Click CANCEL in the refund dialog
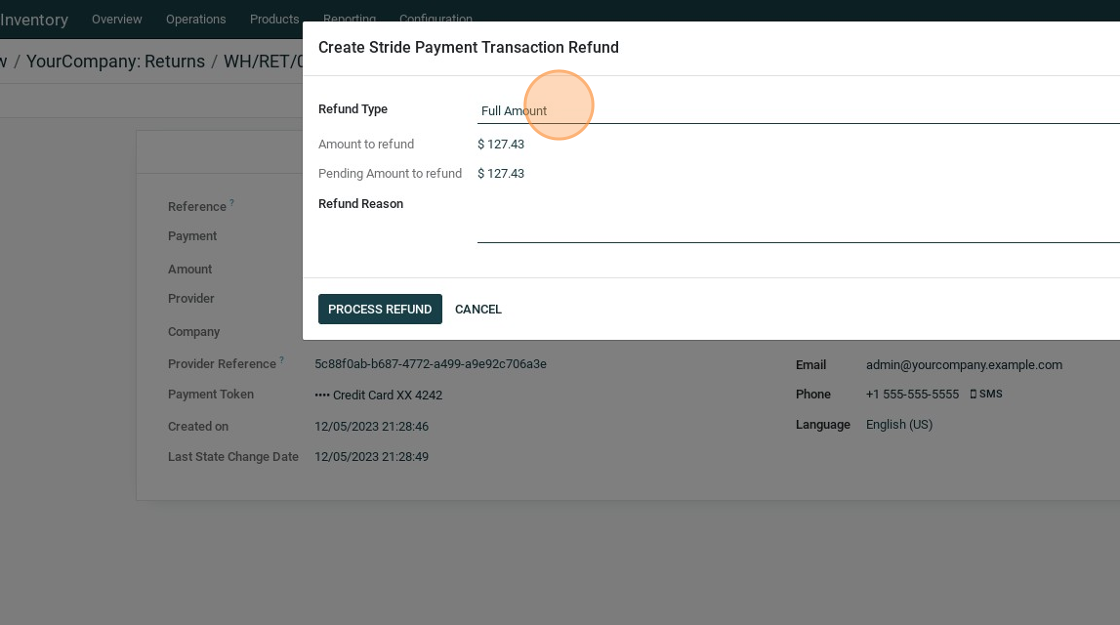The width and height of the screenshot is (1120, 625). click(x=478, y=309)
